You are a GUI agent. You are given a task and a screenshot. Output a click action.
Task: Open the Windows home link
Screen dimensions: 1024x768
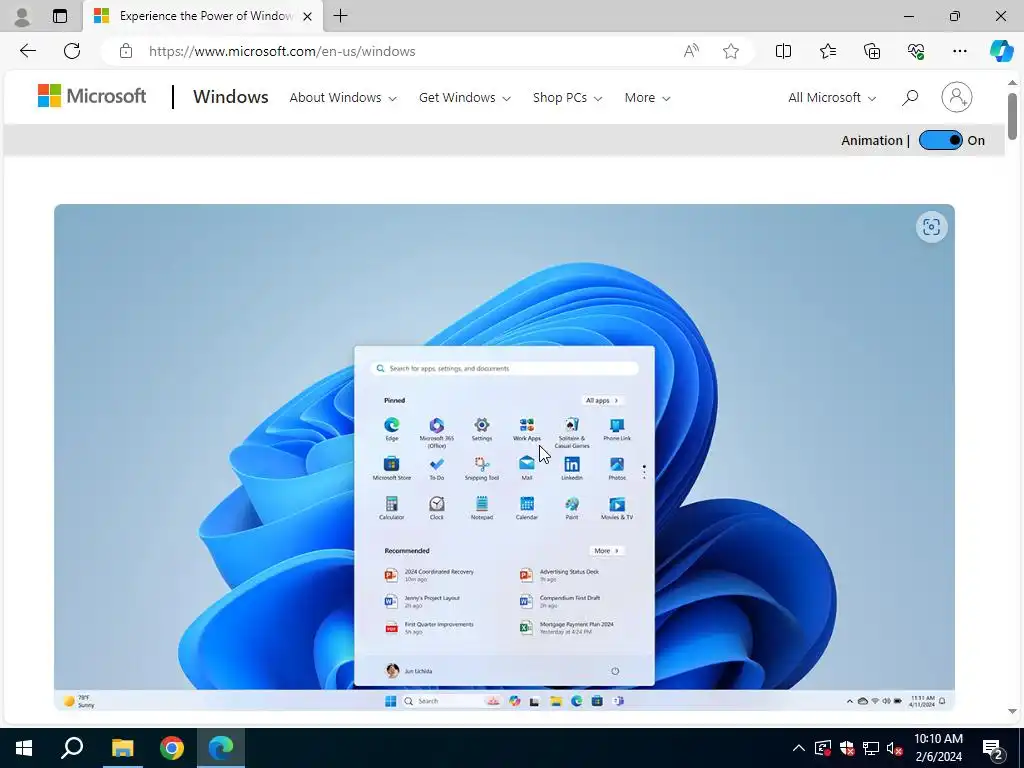(x=231, y=97)
